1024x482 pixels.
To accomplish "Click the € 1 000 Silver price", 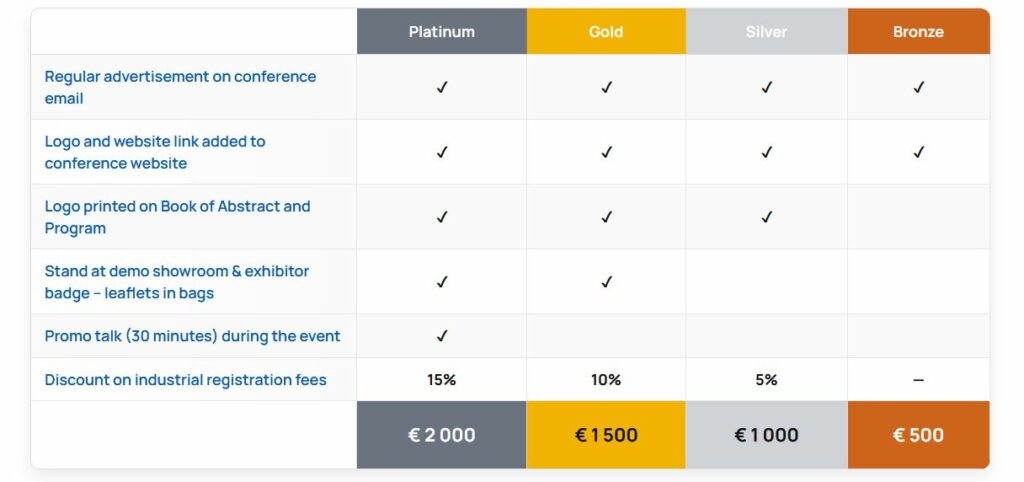I will point(766,435).
